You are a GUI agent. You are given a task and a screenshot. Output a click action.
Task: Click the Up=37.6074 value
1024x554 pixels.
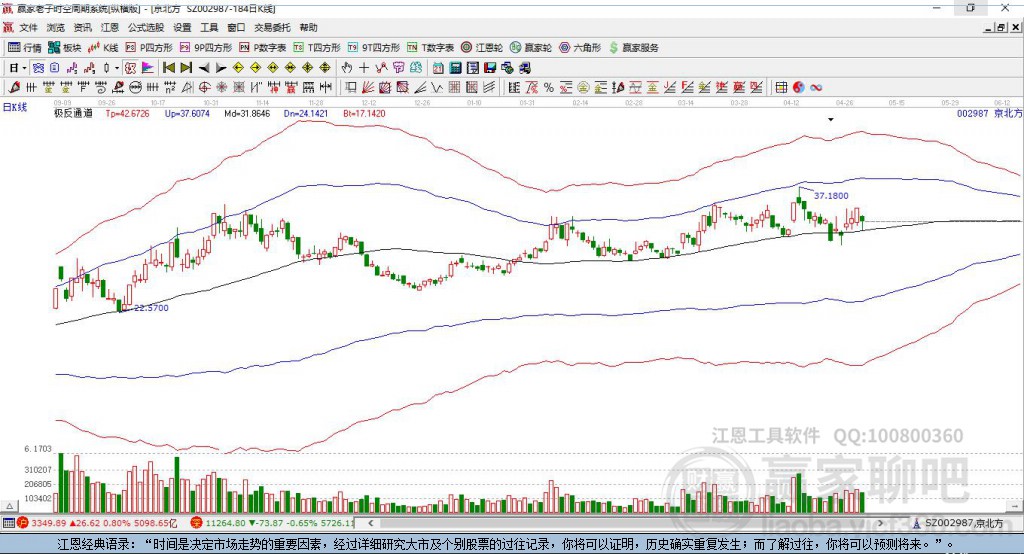(187, 114)
